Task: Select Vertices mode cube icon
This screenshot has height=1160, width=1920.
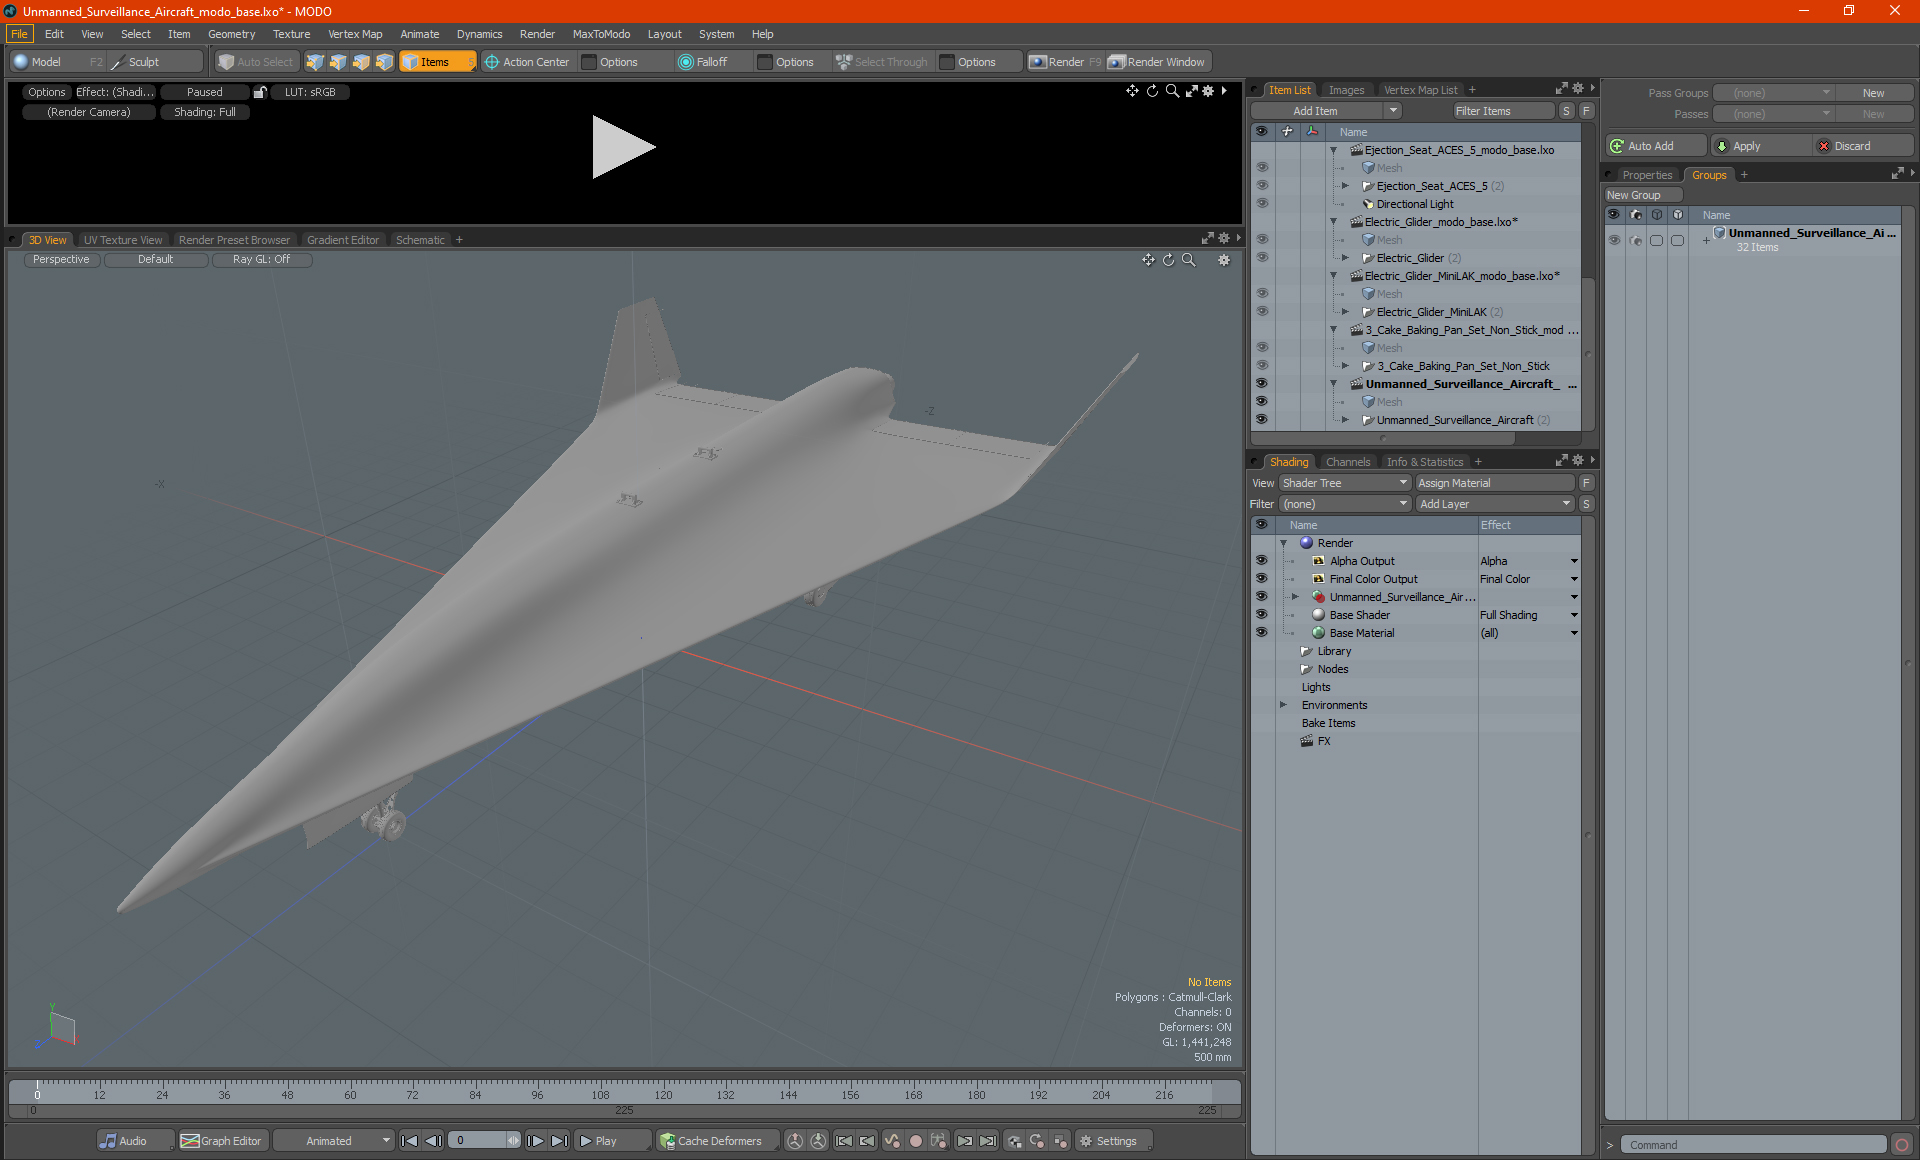Action: point(315,62)
